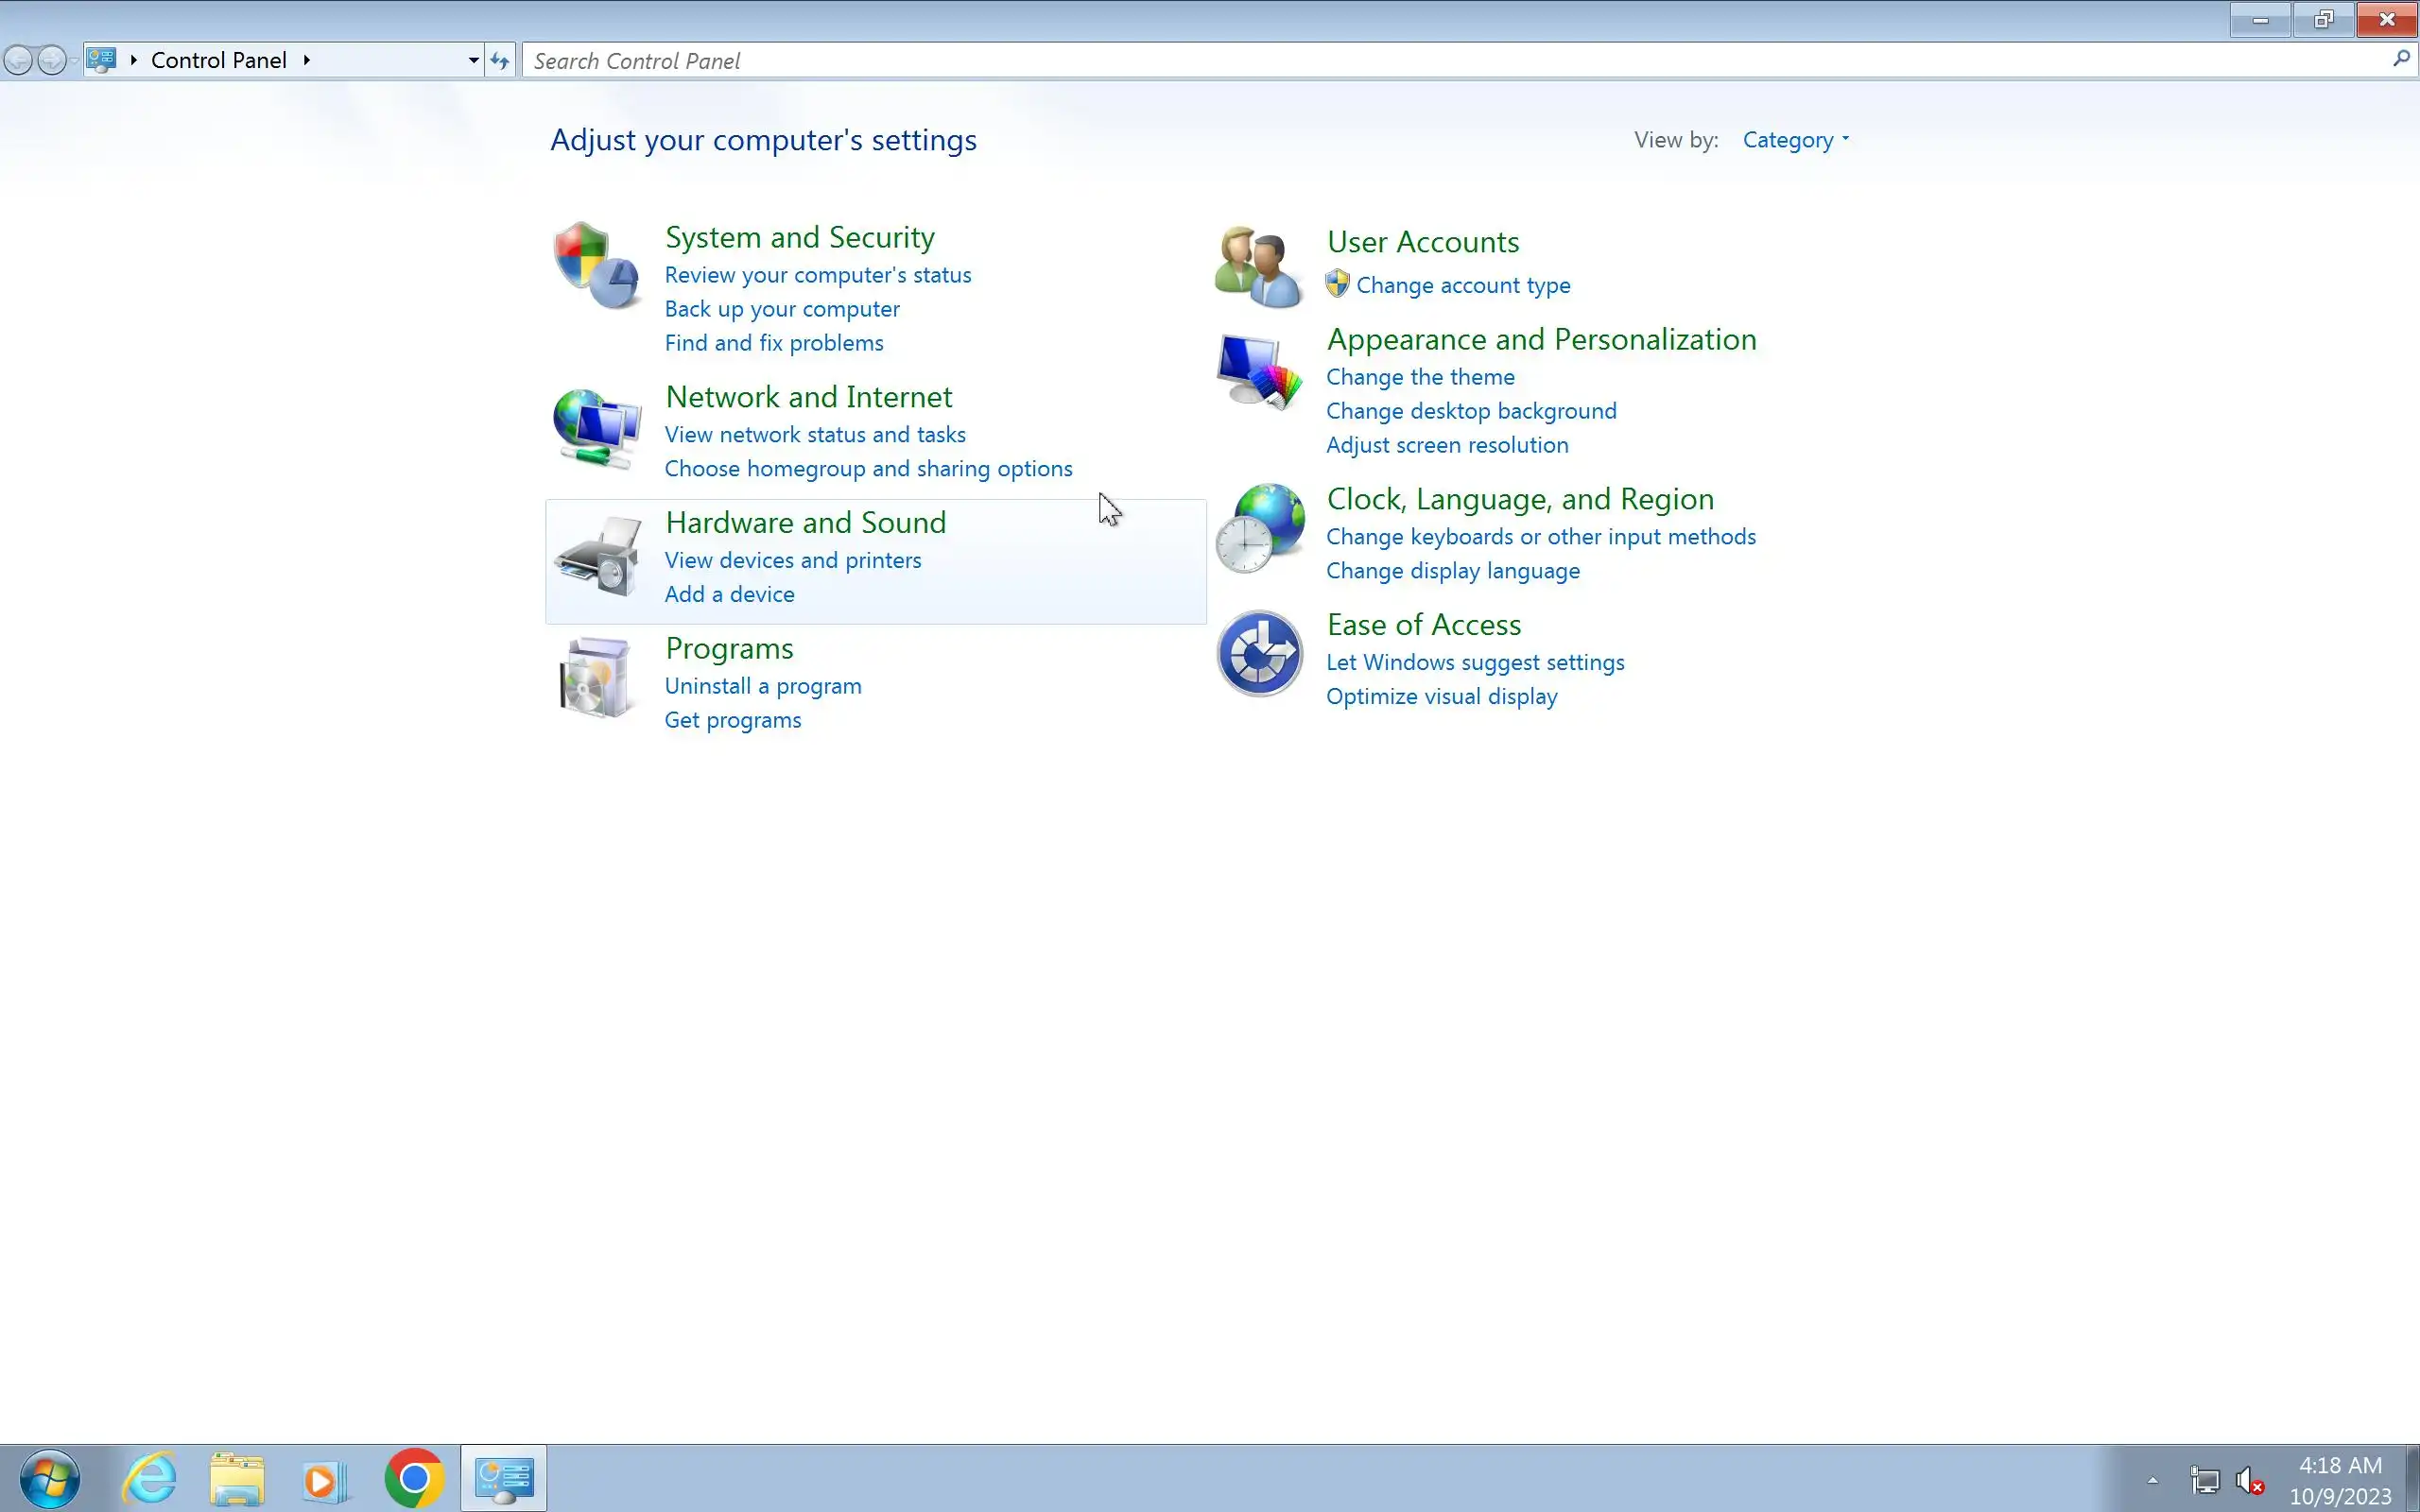Expand the arrow after Control Panel breadcrumb
The height and width of the screenshot is (1512, 2420).
click(x=307, y=60)
